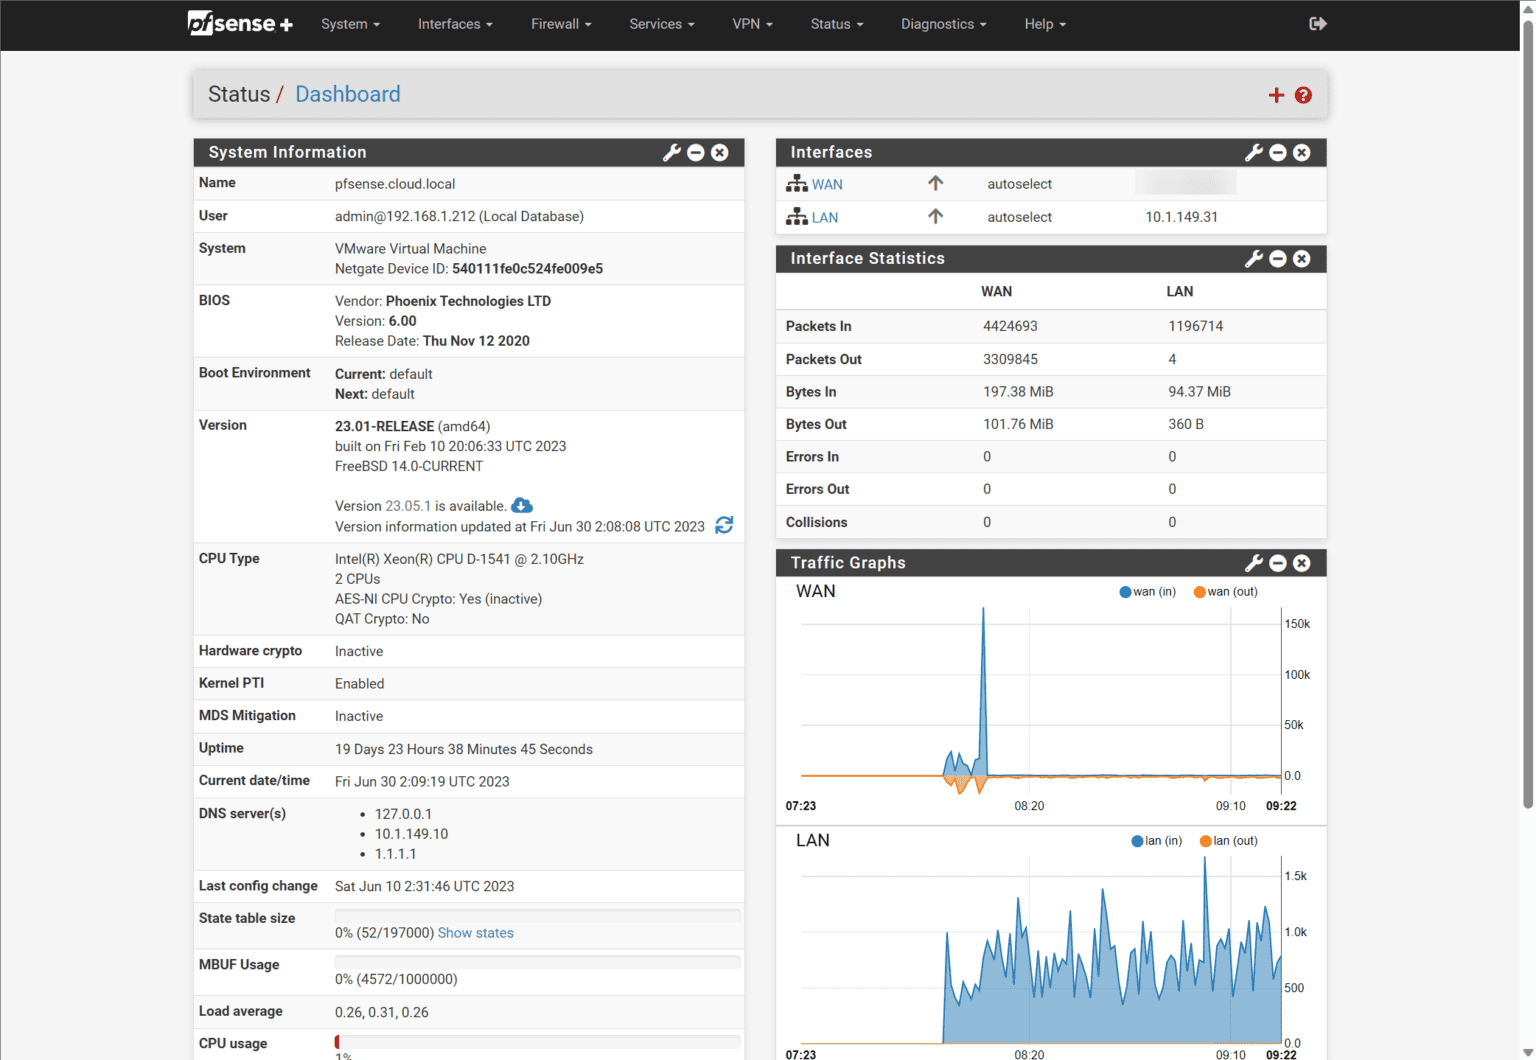Open the dashboard help icon

pyautogui.click(x=1303, y=95)
